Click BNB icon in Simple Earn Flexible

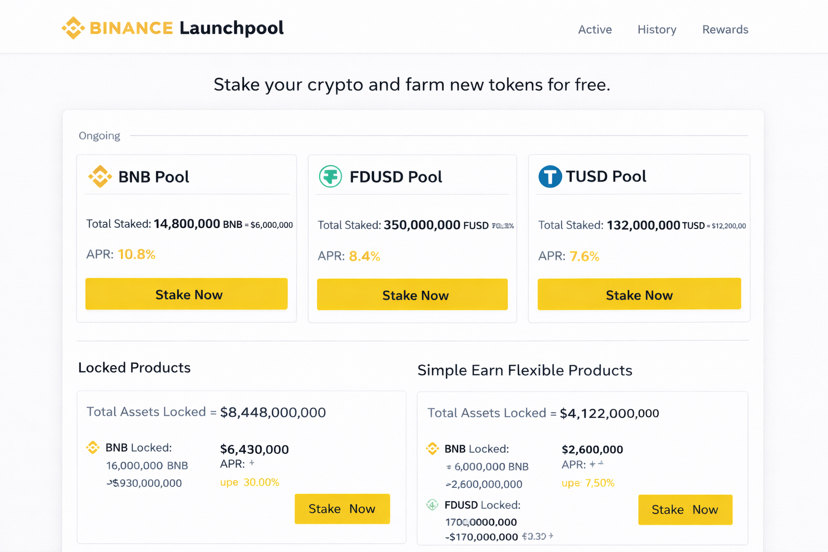[x=432, y=449]
